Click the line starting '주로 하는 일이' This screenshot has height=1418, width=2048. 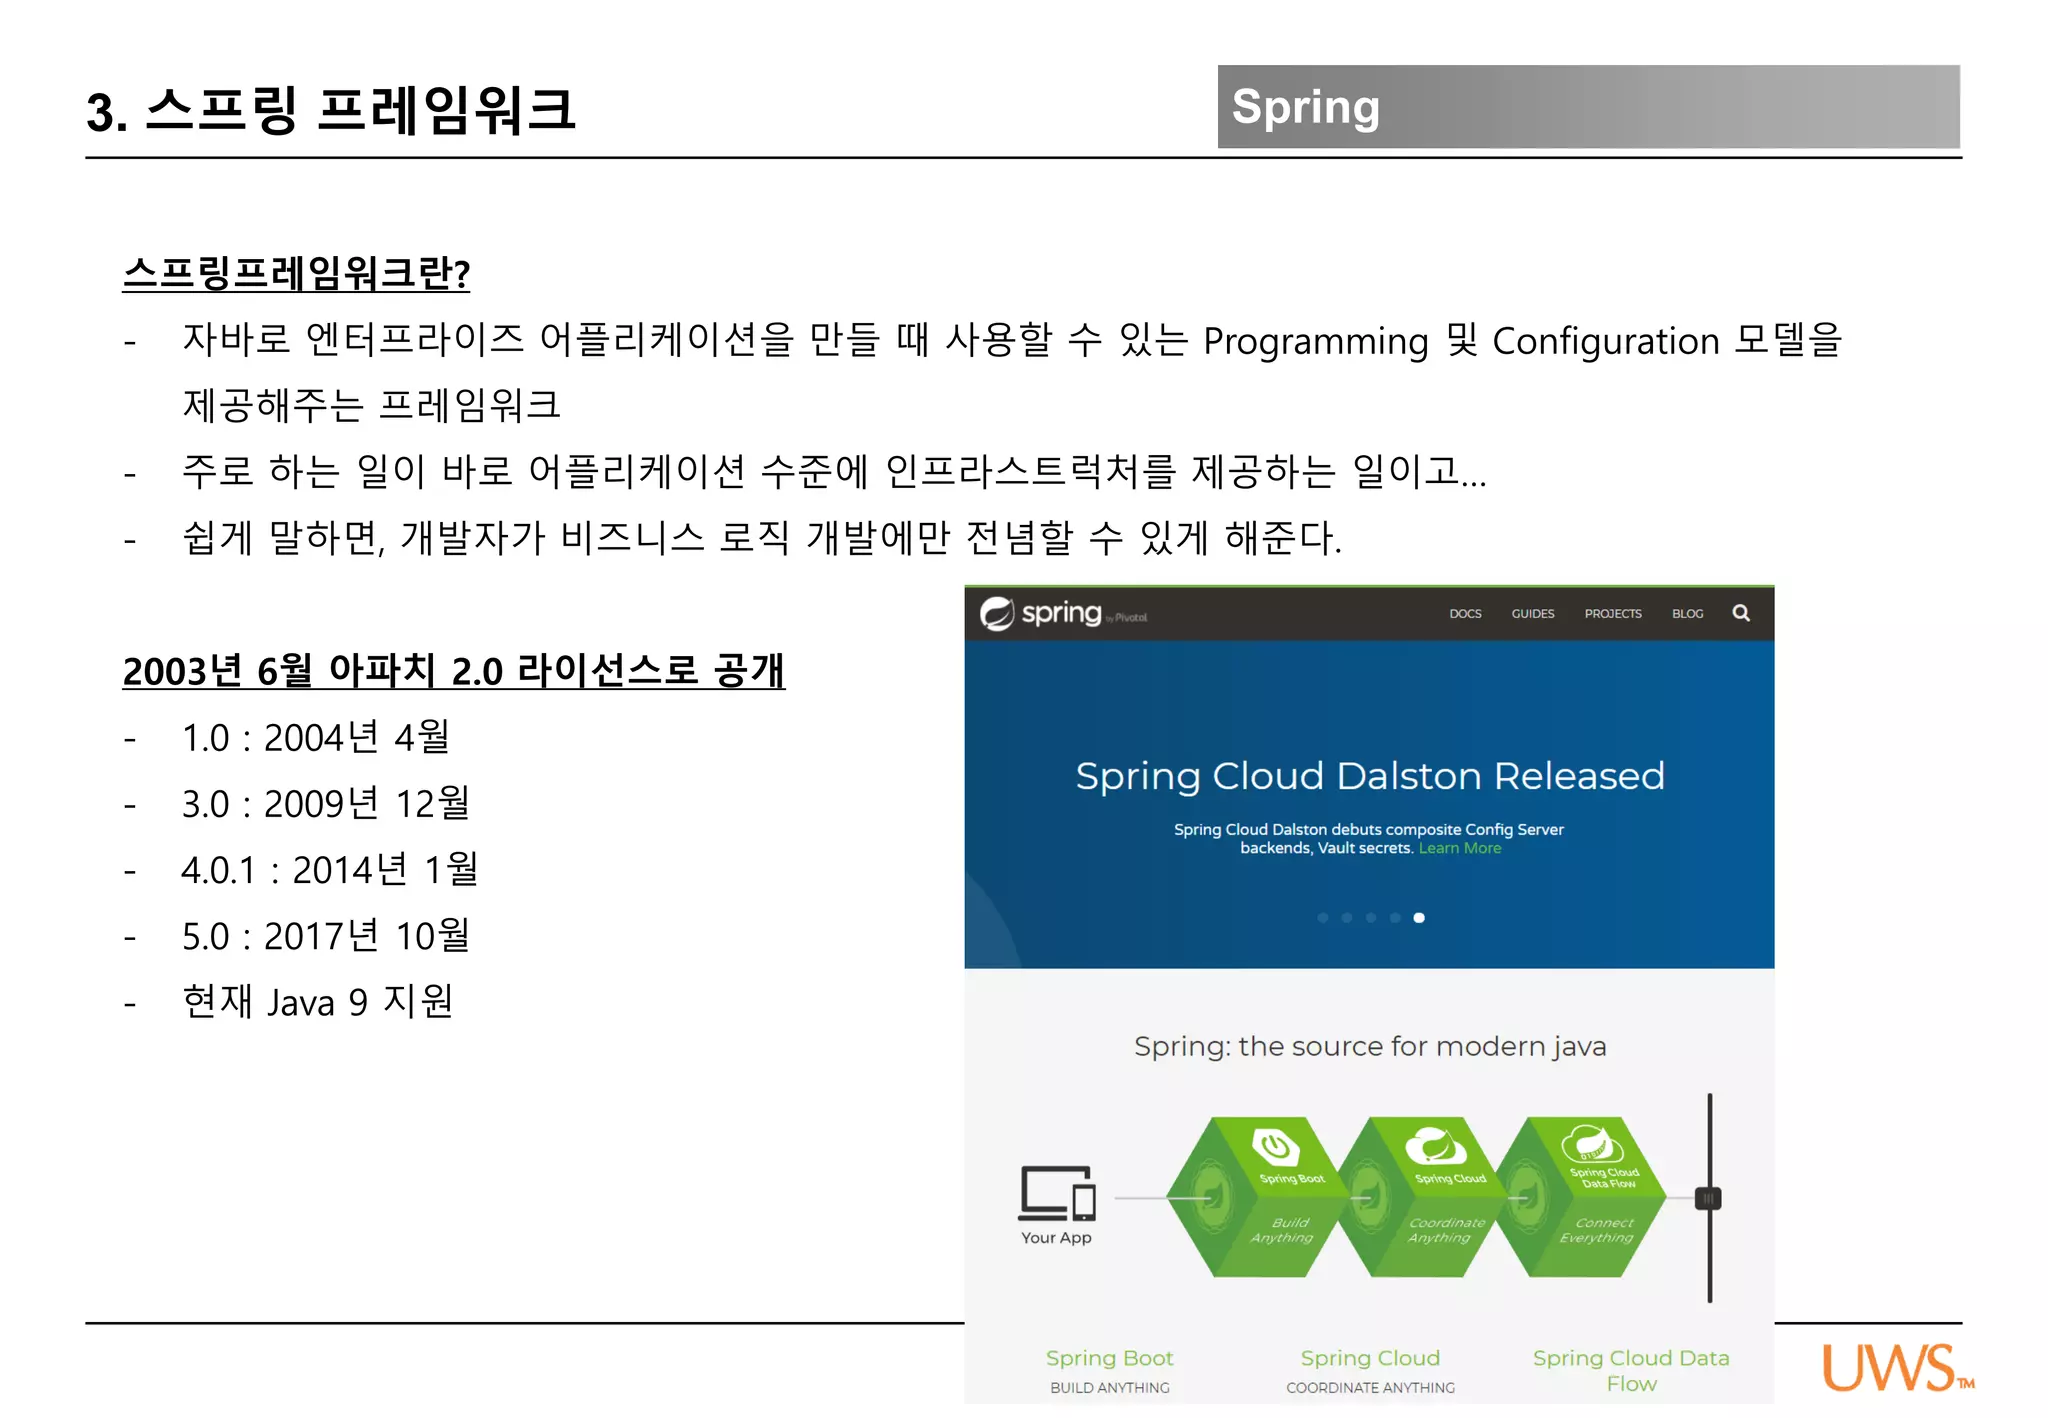click(834, 472)
